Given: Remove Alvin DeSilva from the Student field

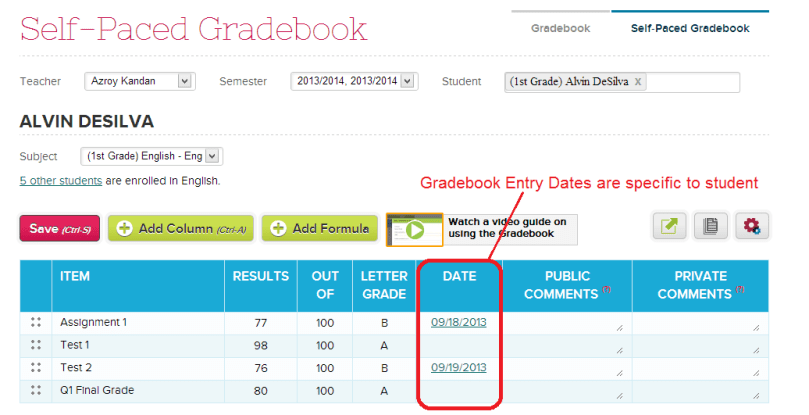Looking at the screenshot, I should 638,82.
